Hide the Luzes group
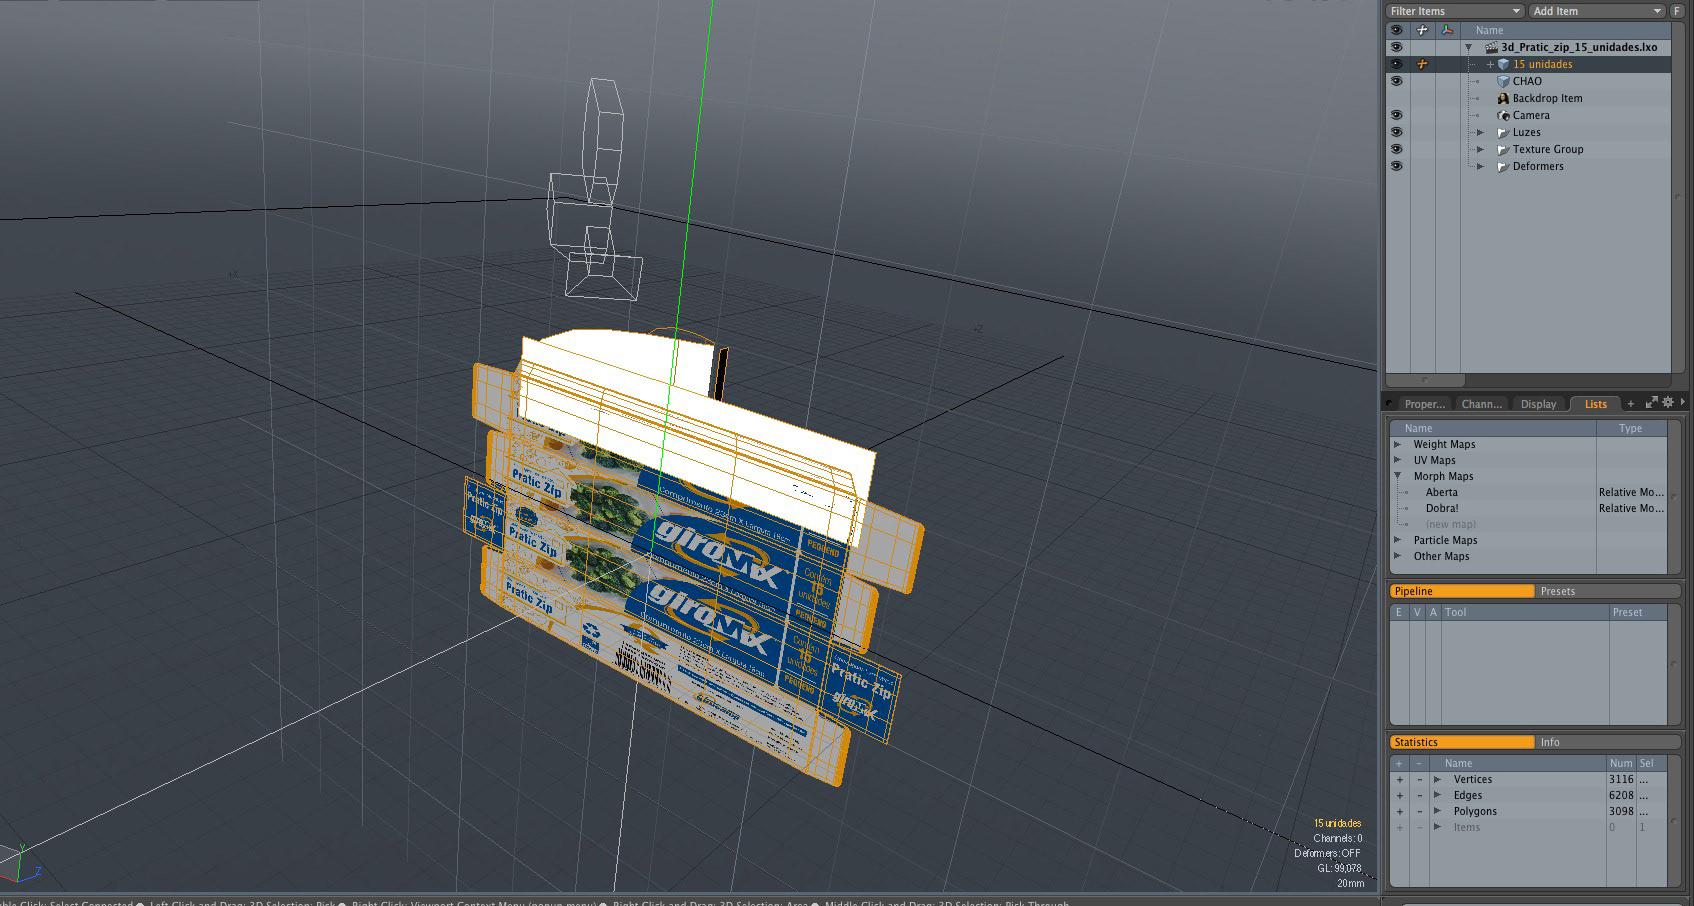This screenshot has height=906, width=1694. (1396, 132)
